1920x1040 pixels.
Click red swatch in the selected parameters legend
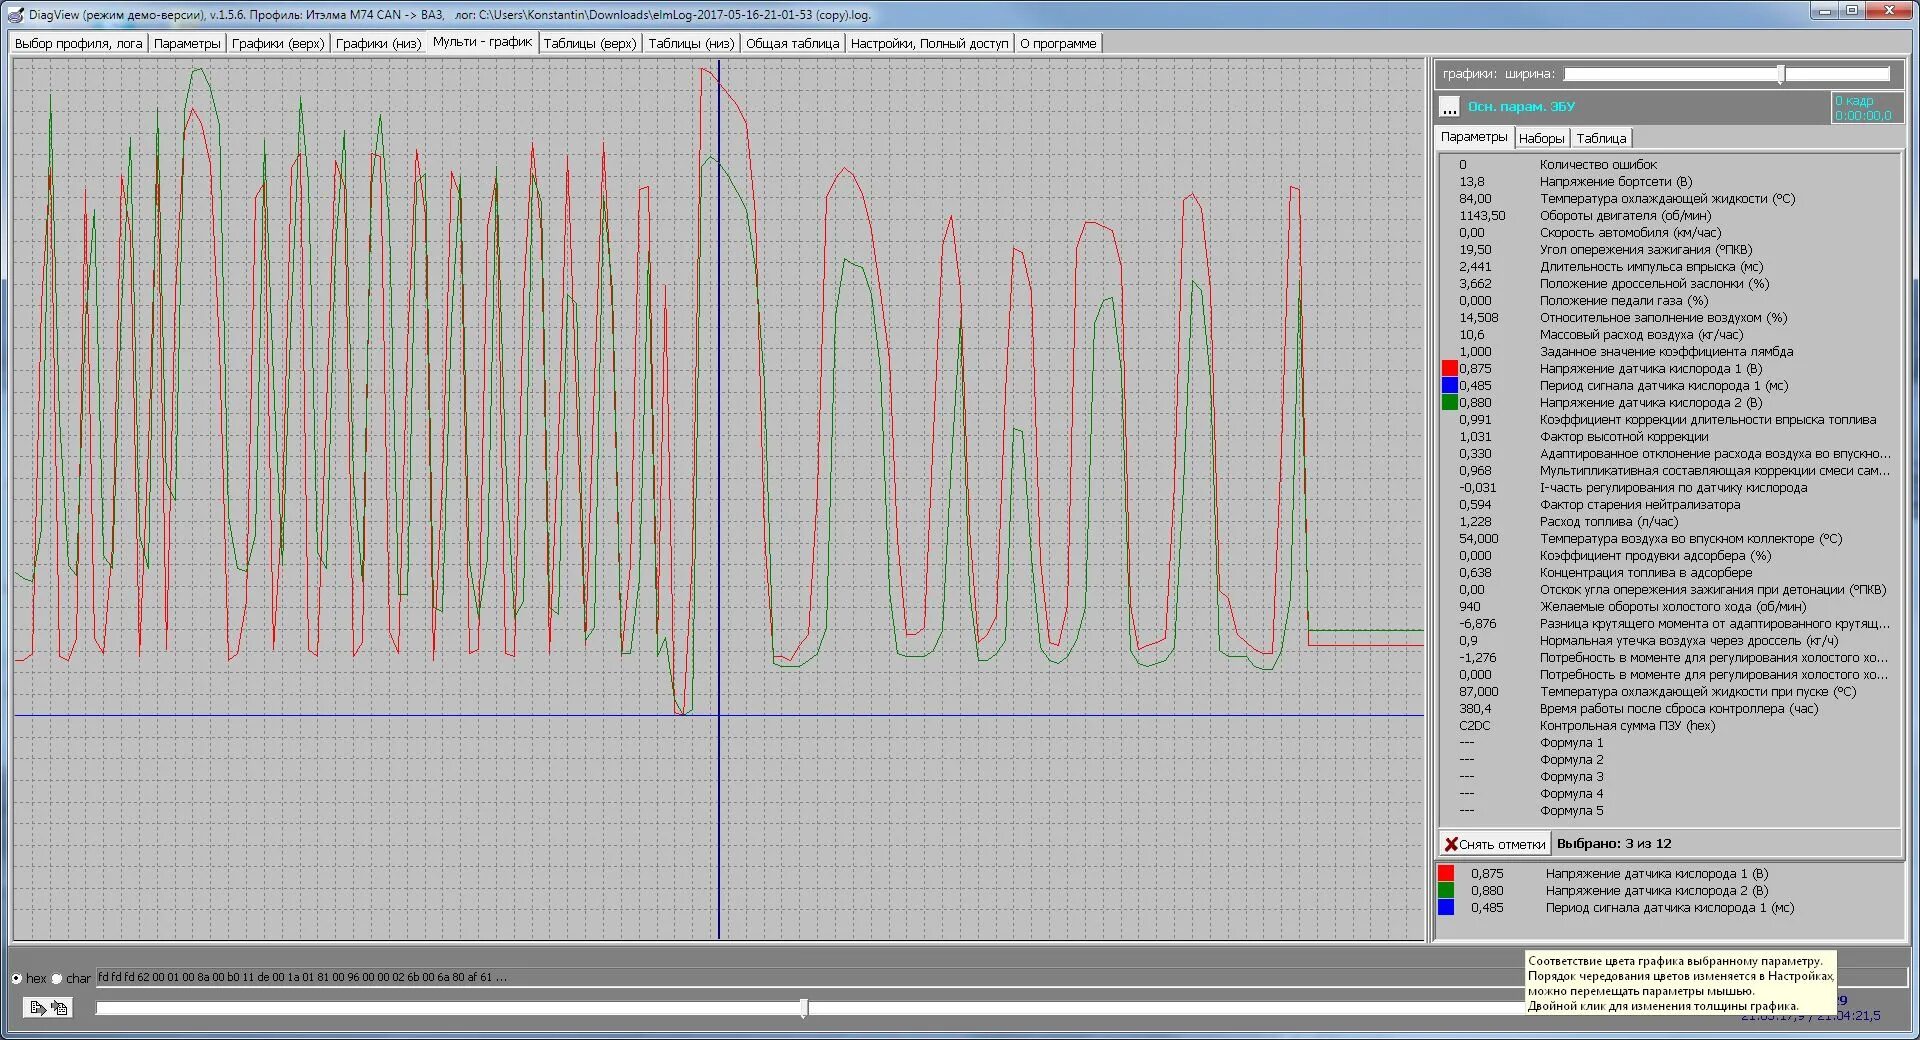click(x=1446, y=874)
